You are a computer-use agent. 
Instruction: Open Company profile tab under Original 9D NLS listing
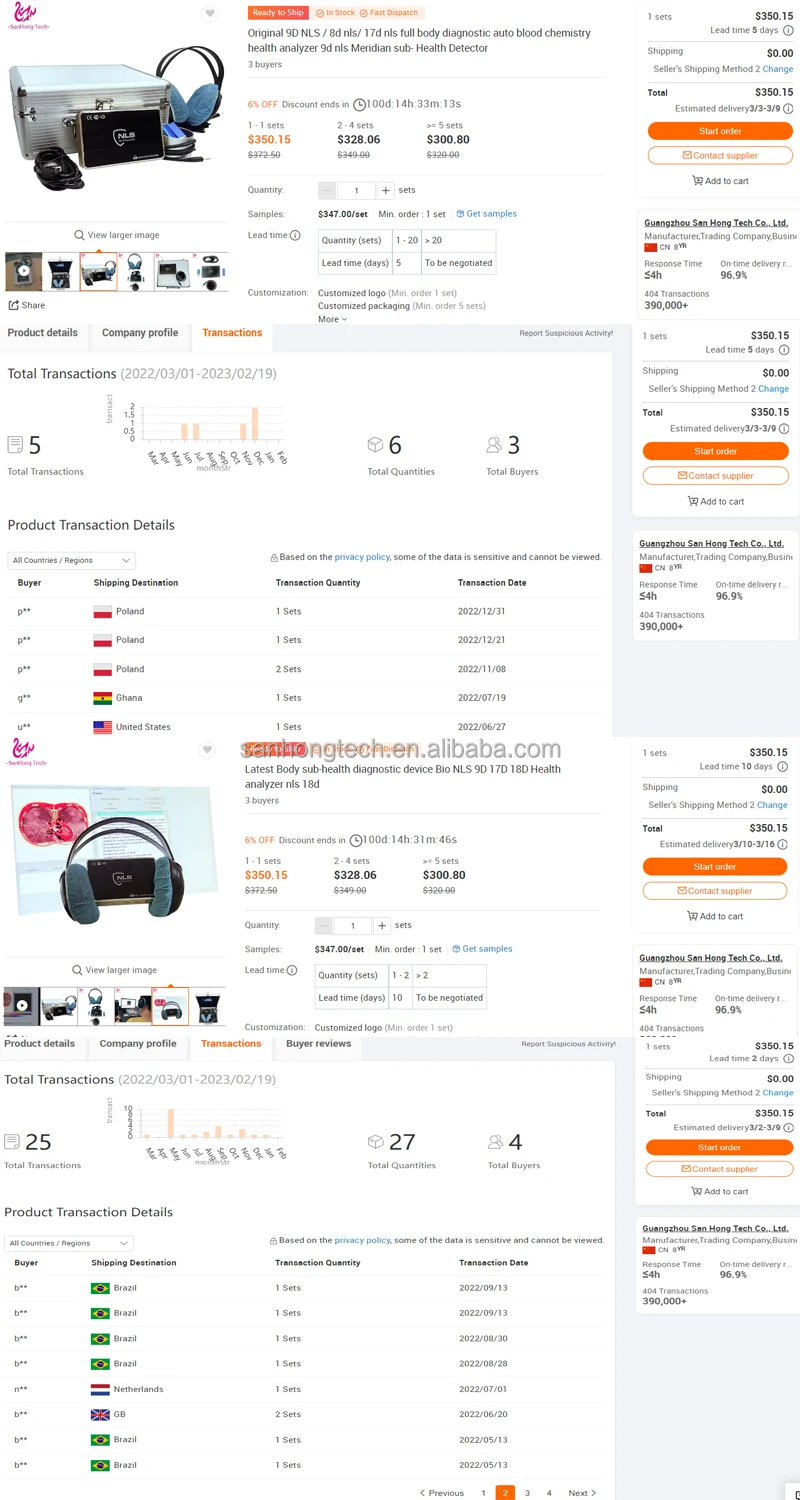(x=140, y=333)
